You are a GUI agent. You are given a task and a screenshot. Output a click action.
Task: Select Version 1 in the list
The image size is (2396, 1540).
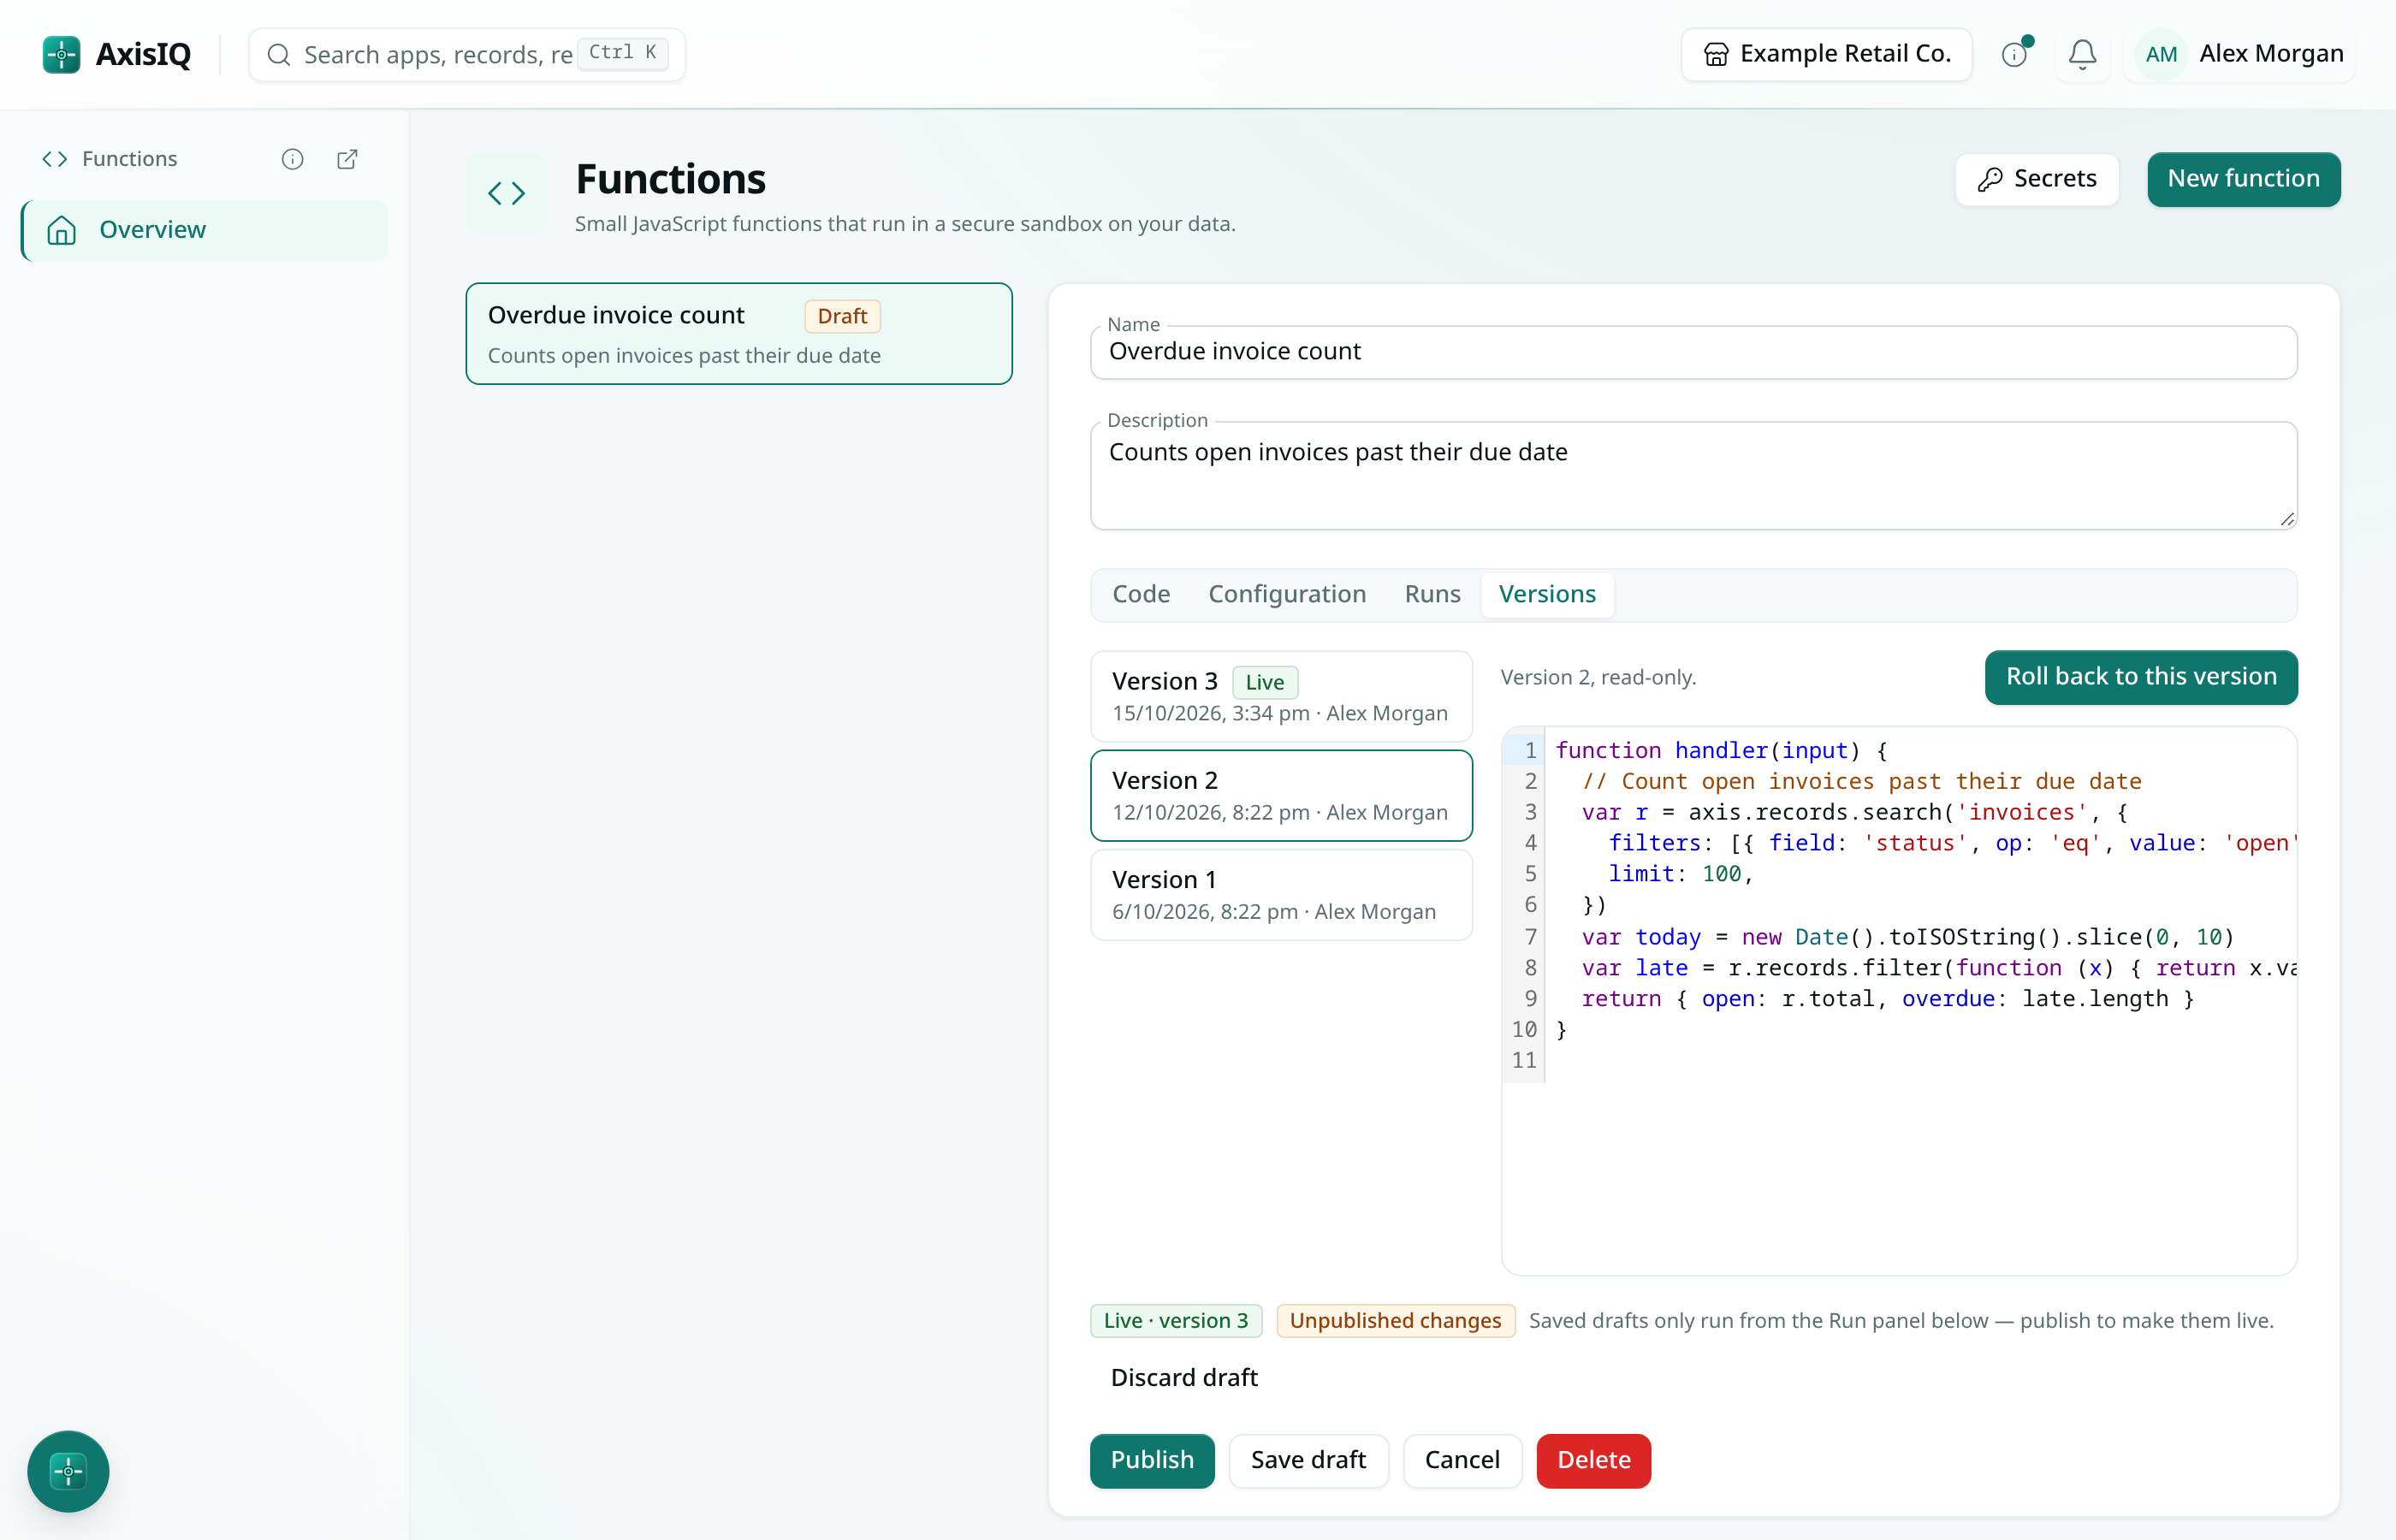1281,894
